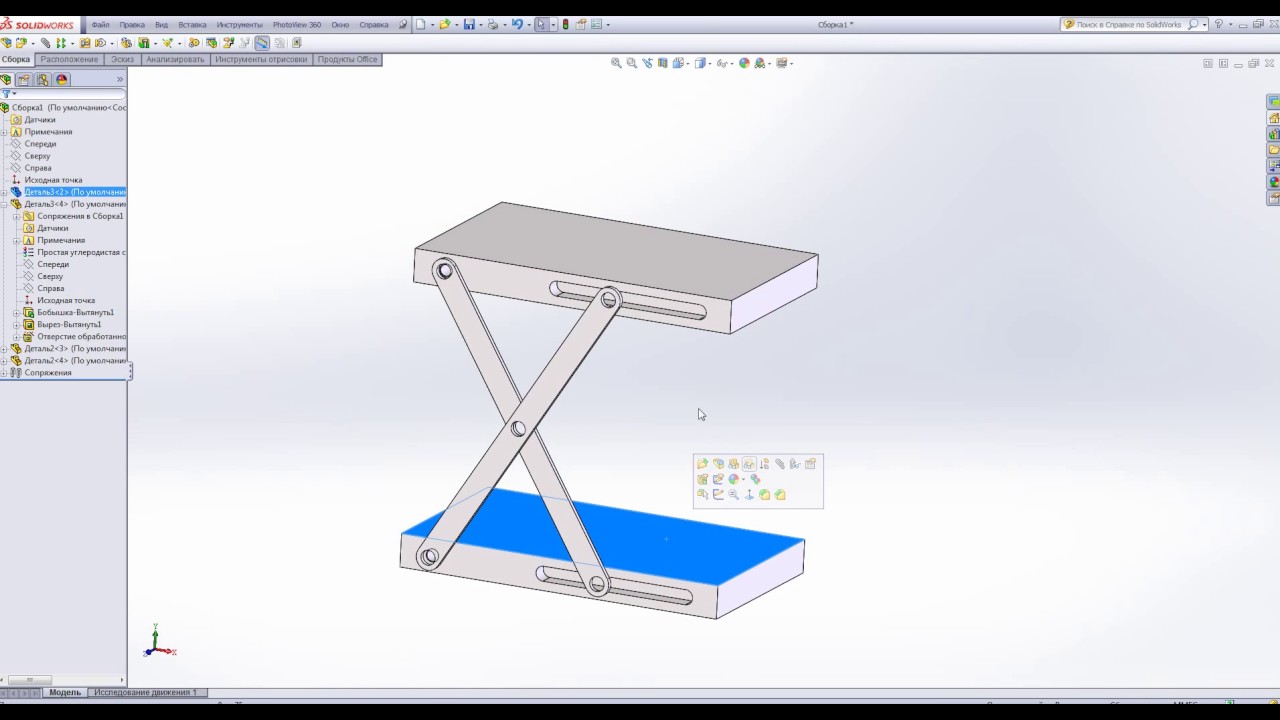Switch to the Расположение tab
Image resolution: width=1280 pixels, height=720 pixels.
[69, 59]
